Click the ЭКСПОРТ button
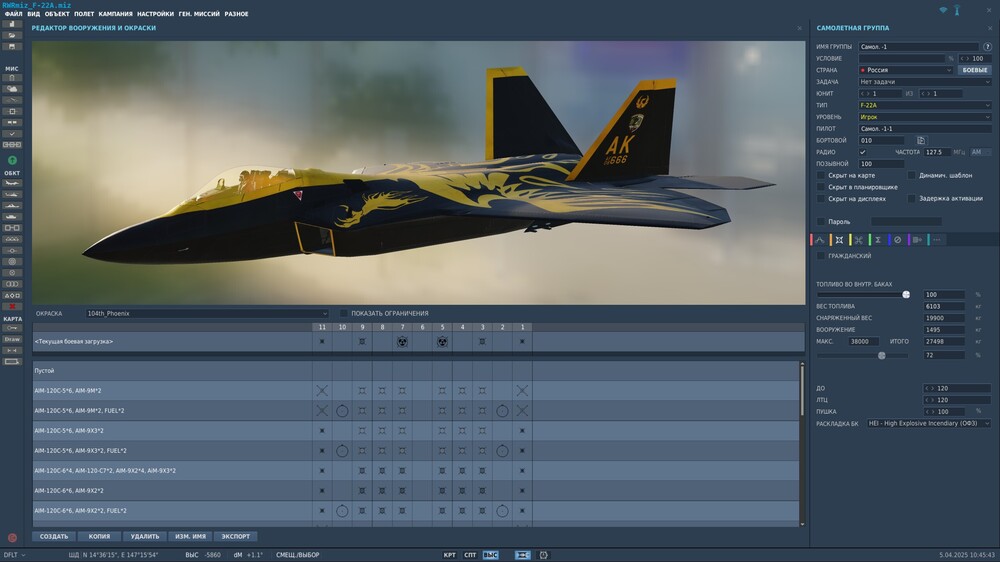 [235, 536]
